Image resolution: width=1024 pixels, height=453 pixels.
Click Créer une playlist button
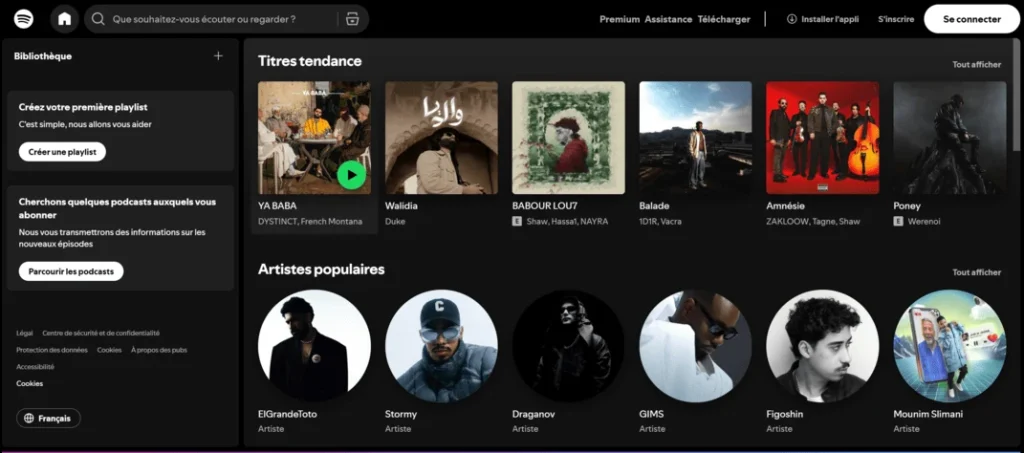pyautogui.click(x=62, y=152)
